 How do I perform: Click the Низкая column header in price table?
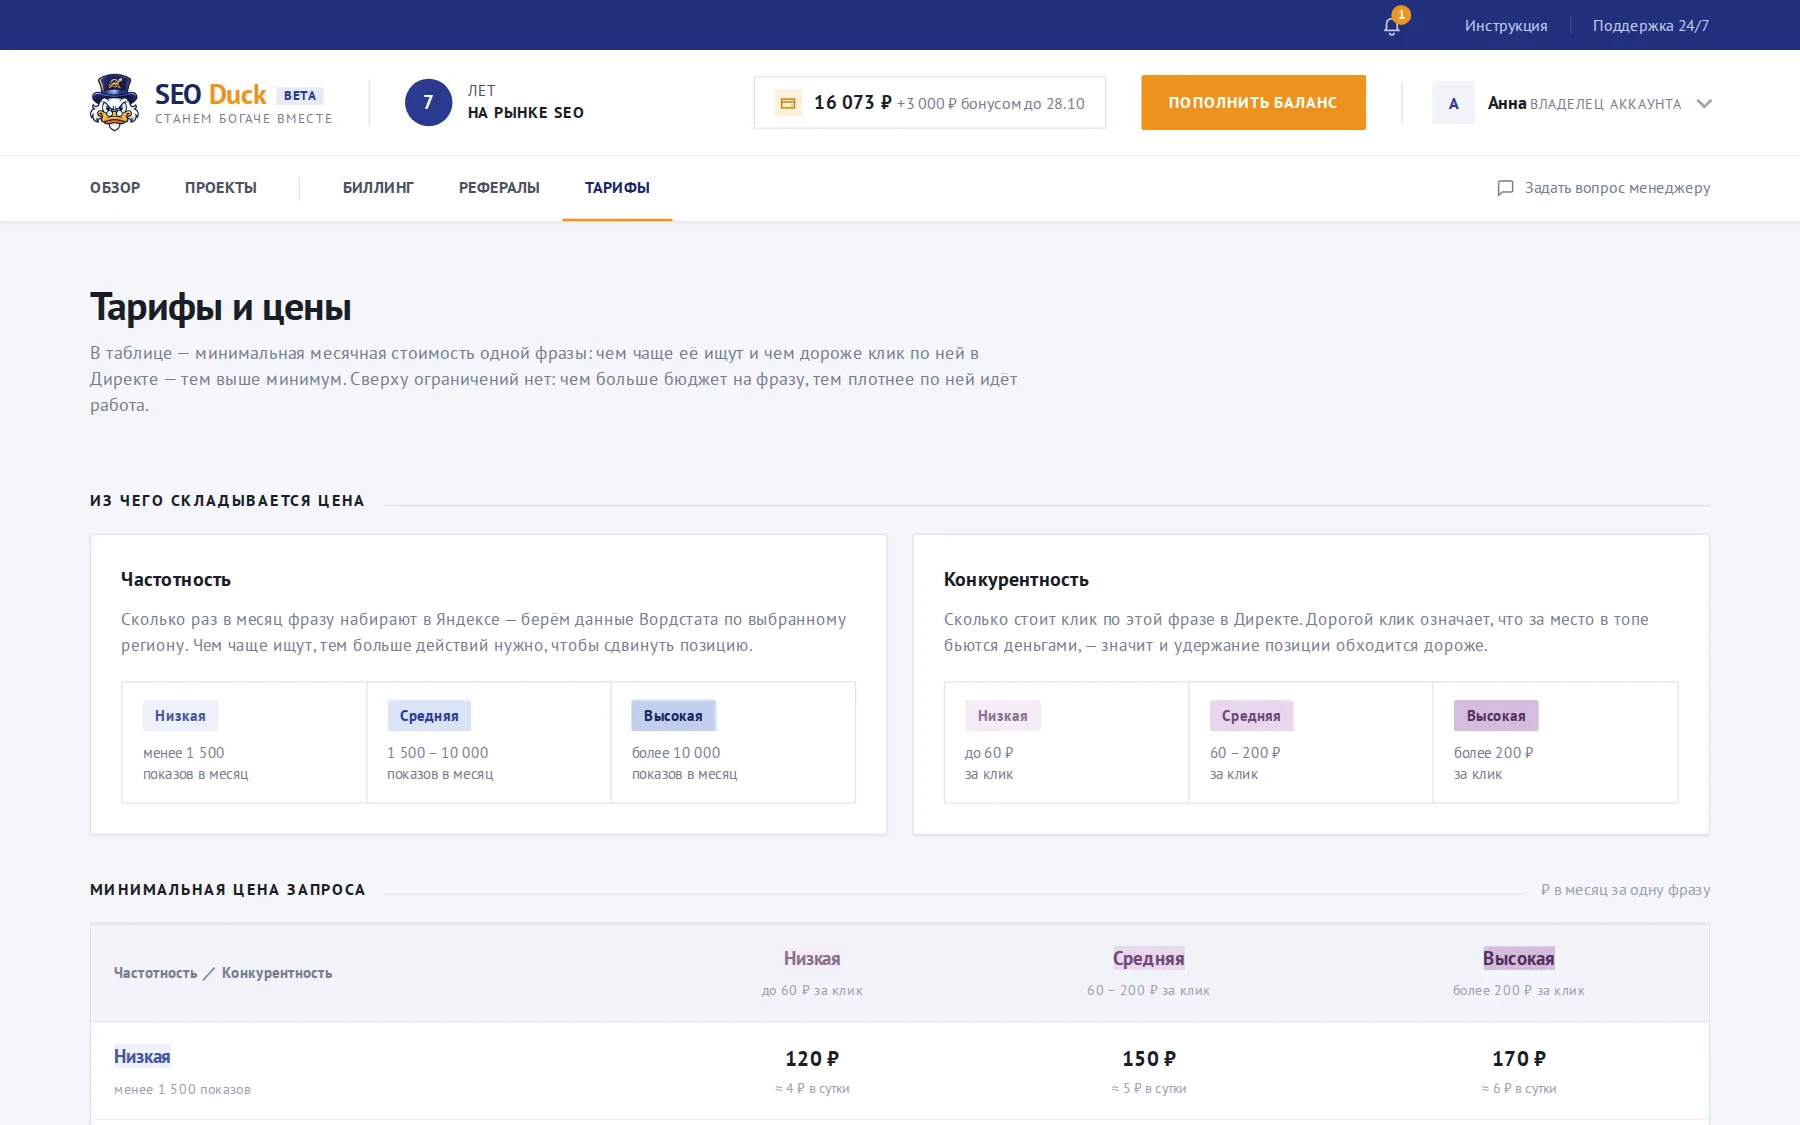click(812, 959)
